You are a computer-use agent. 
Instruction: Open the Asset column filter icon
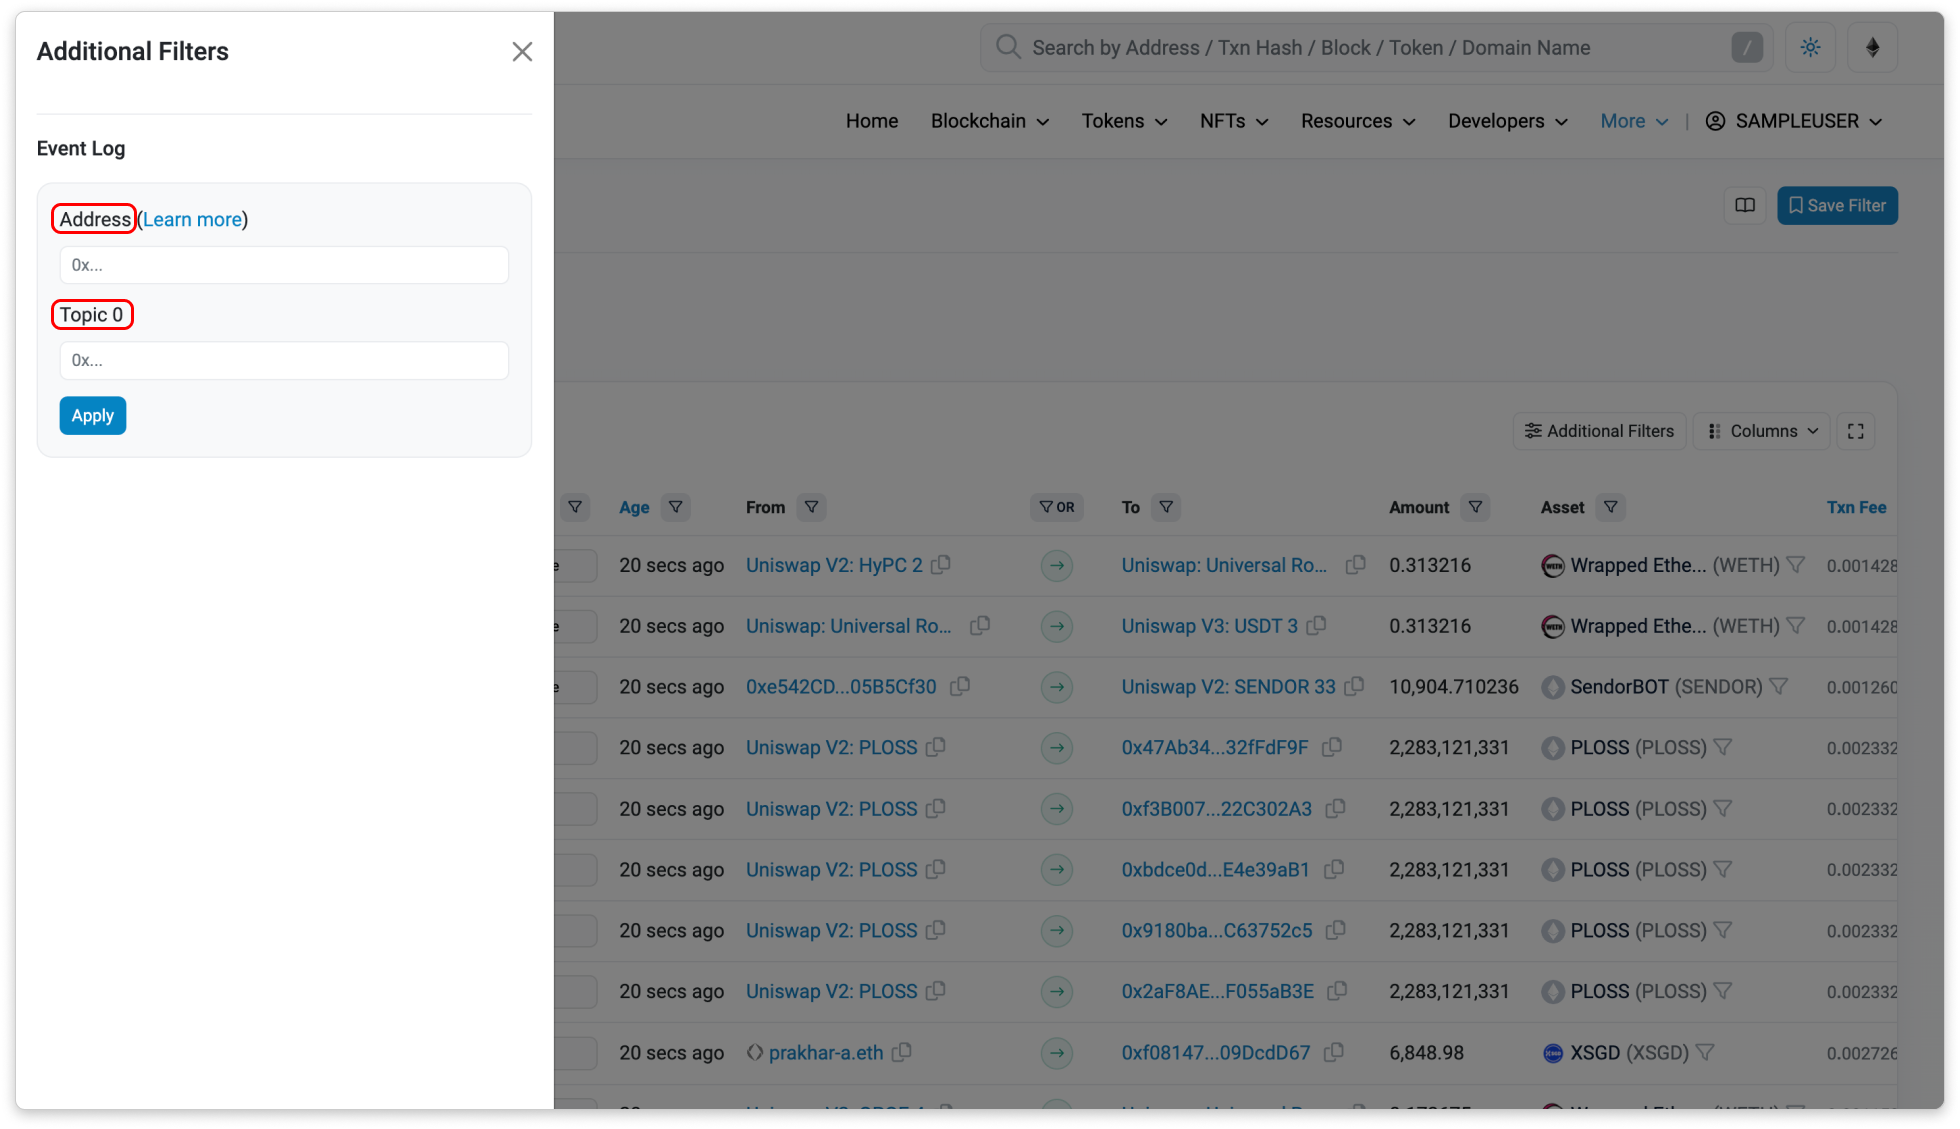[1610, 508]
